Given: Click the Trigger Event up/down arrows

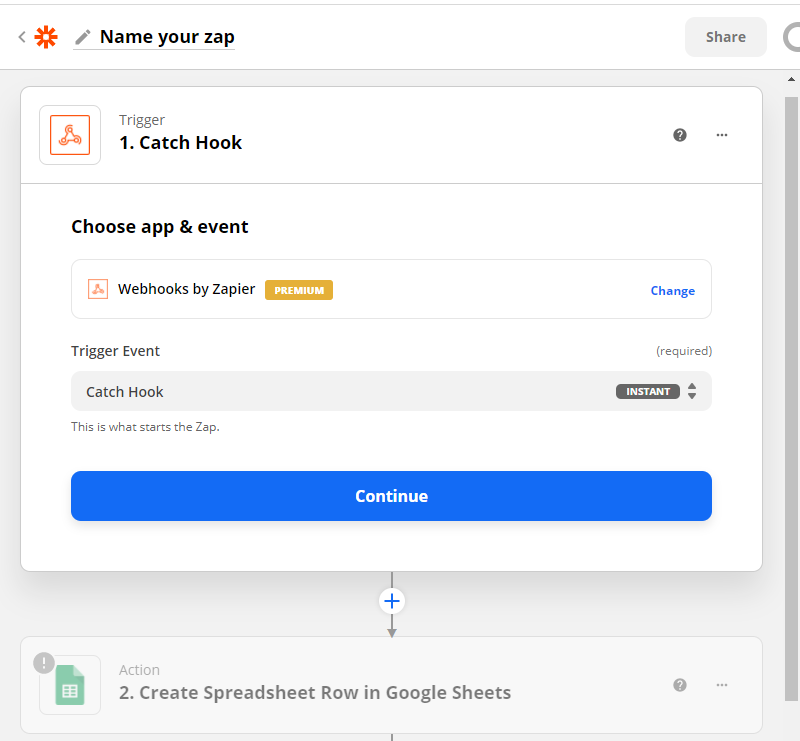Looking at the screenshot, I should tap(692, 391).
